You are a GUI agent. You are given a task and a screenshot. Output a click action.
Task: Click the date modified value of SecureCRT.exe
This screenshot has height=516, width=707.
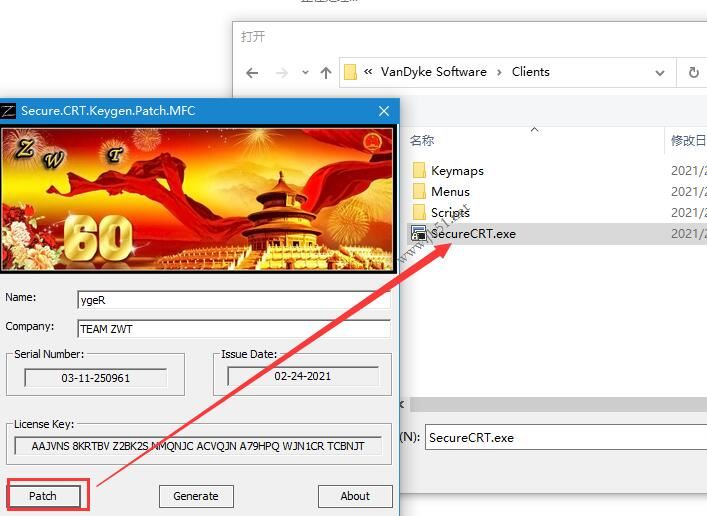point(689,234)
